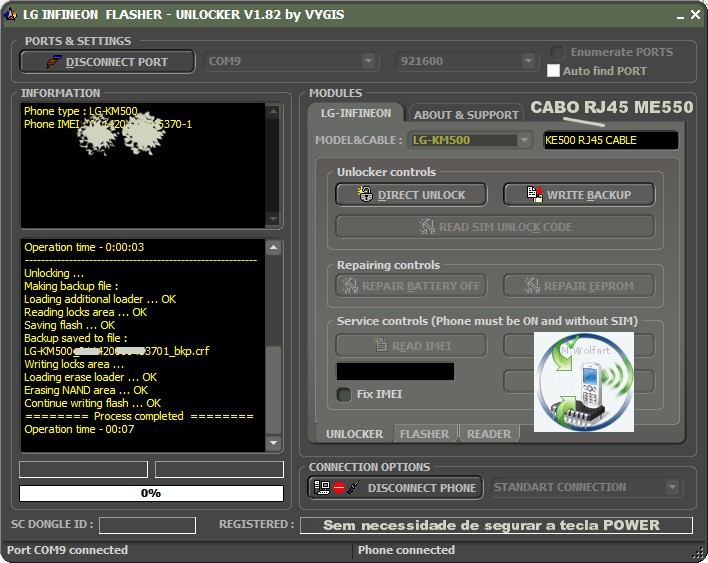This screenshot has height=563, width=708.
Task: Select the FLASHER bottom tab
Action: coord(424,434)
